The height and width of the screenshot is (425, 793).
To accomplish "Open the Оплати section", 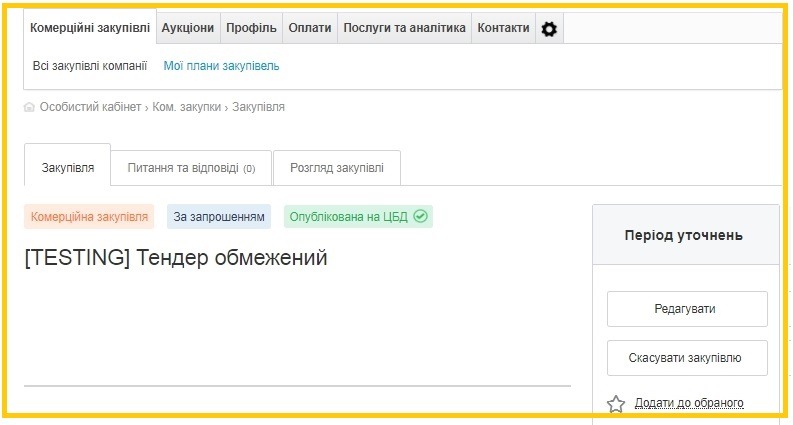I will pyautogui.click(x=309, y=29).
